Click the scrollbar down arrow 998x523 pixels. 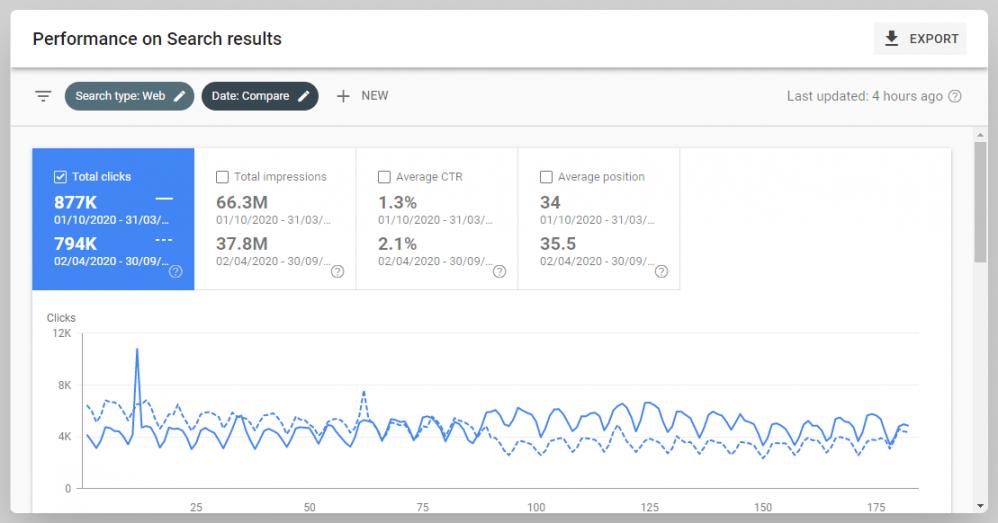[980, 506]
